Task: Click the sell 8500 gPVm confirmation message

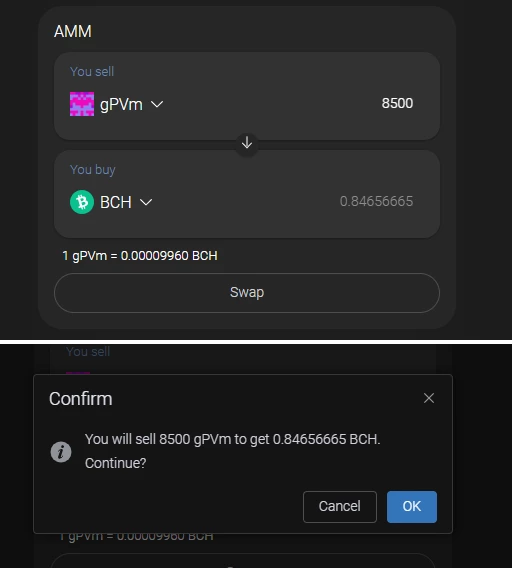Action: [x=233, y=451]
